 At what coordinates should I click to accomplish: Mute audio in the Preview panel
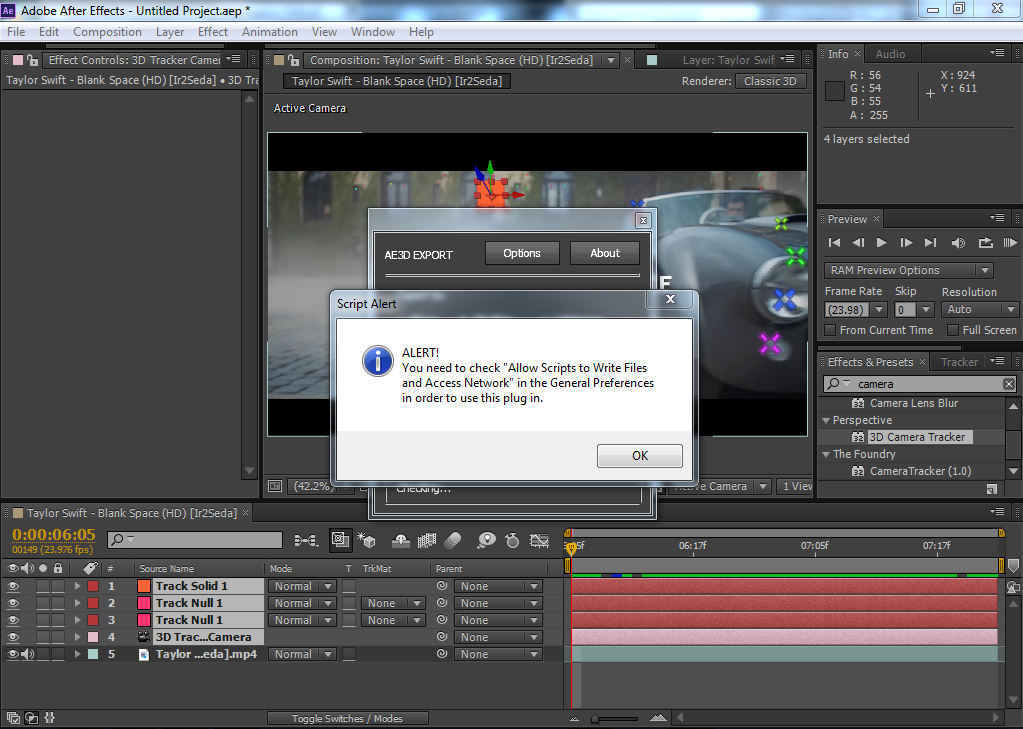[x=958, y=243]
